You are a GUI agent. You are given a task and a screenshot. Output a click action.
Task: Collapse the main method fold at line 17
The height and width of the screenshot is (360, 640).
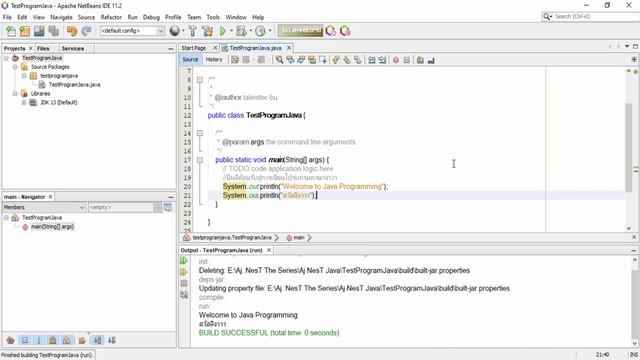(200, 160)
